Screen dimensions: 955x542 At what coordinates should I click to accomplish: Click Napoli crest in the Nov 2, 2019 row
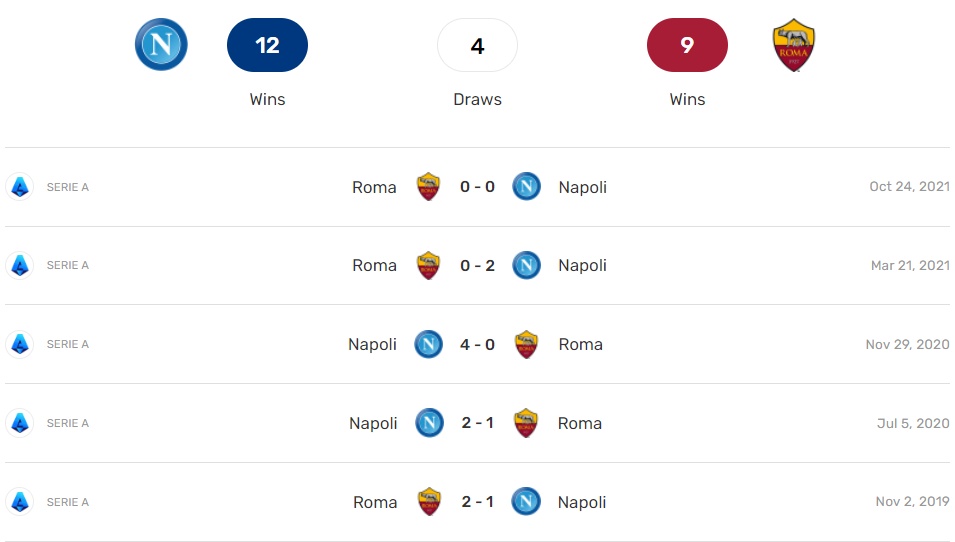526,502
